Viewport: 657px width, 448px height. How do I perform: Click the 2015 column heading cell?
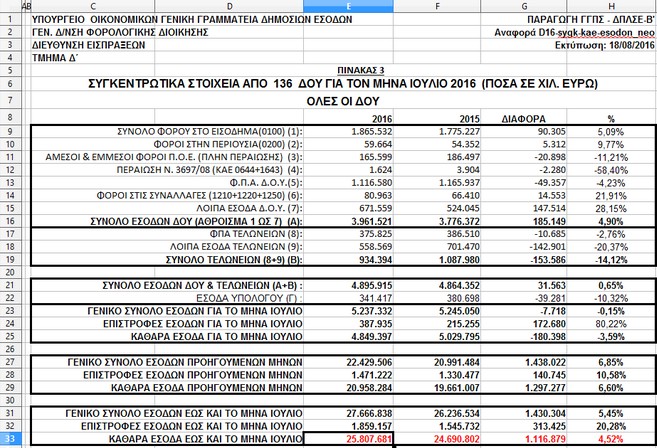(437, 119)
